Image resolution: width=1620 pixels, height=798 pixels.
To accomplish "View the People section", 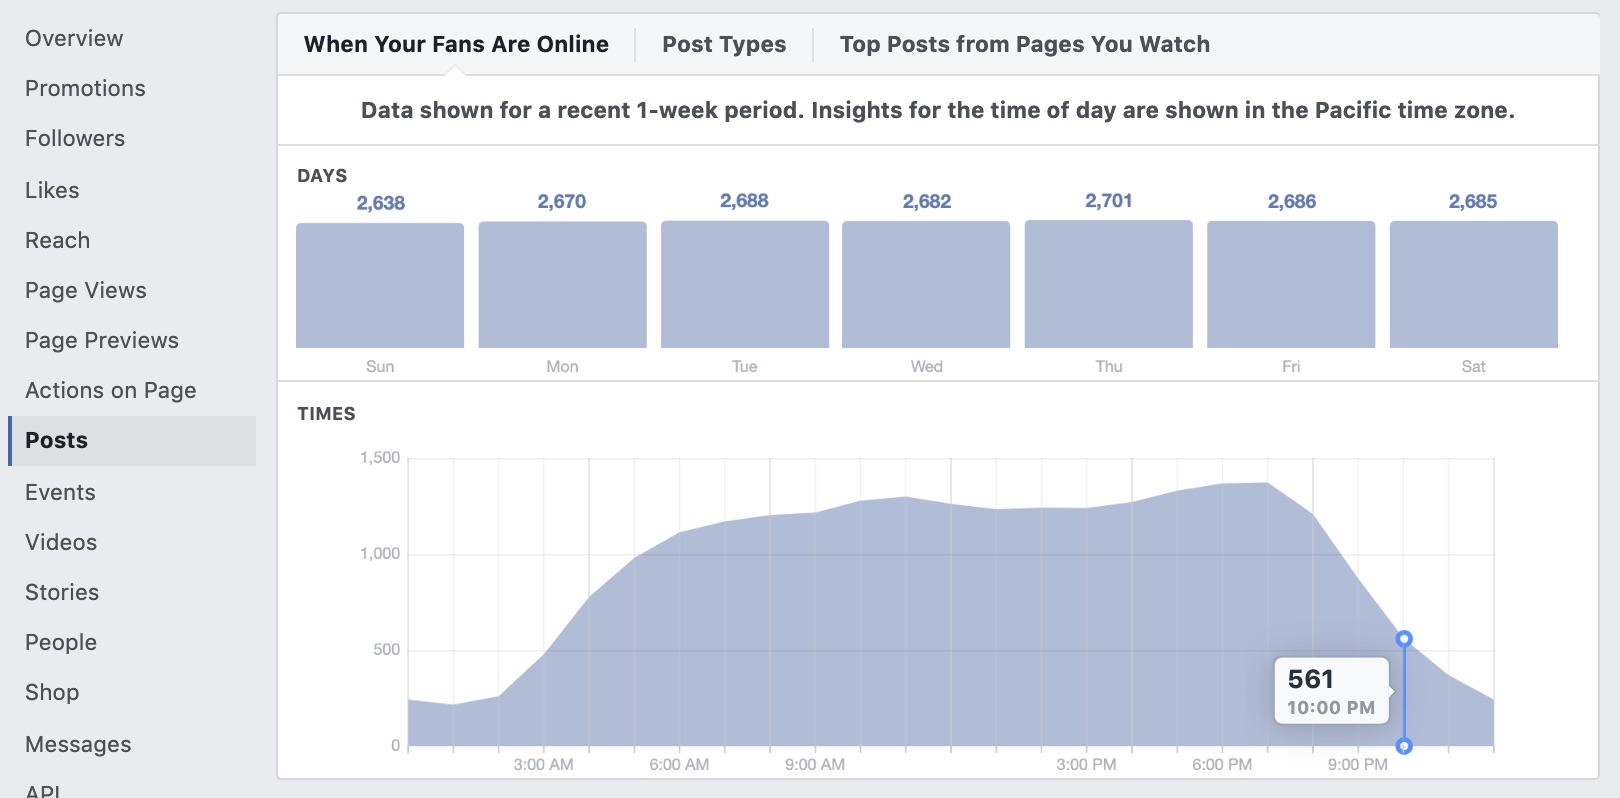I will 60,642.
